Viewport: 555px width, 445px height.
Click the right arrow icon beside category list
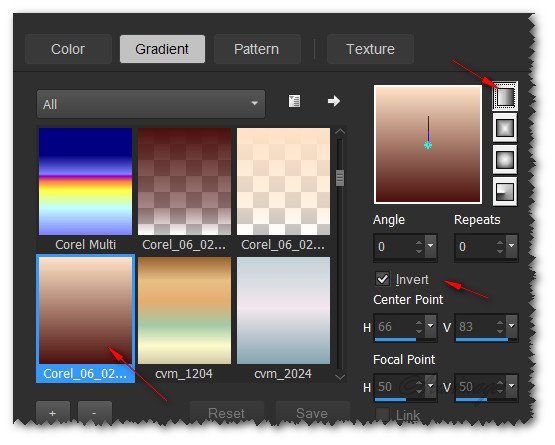coord(333,101)
